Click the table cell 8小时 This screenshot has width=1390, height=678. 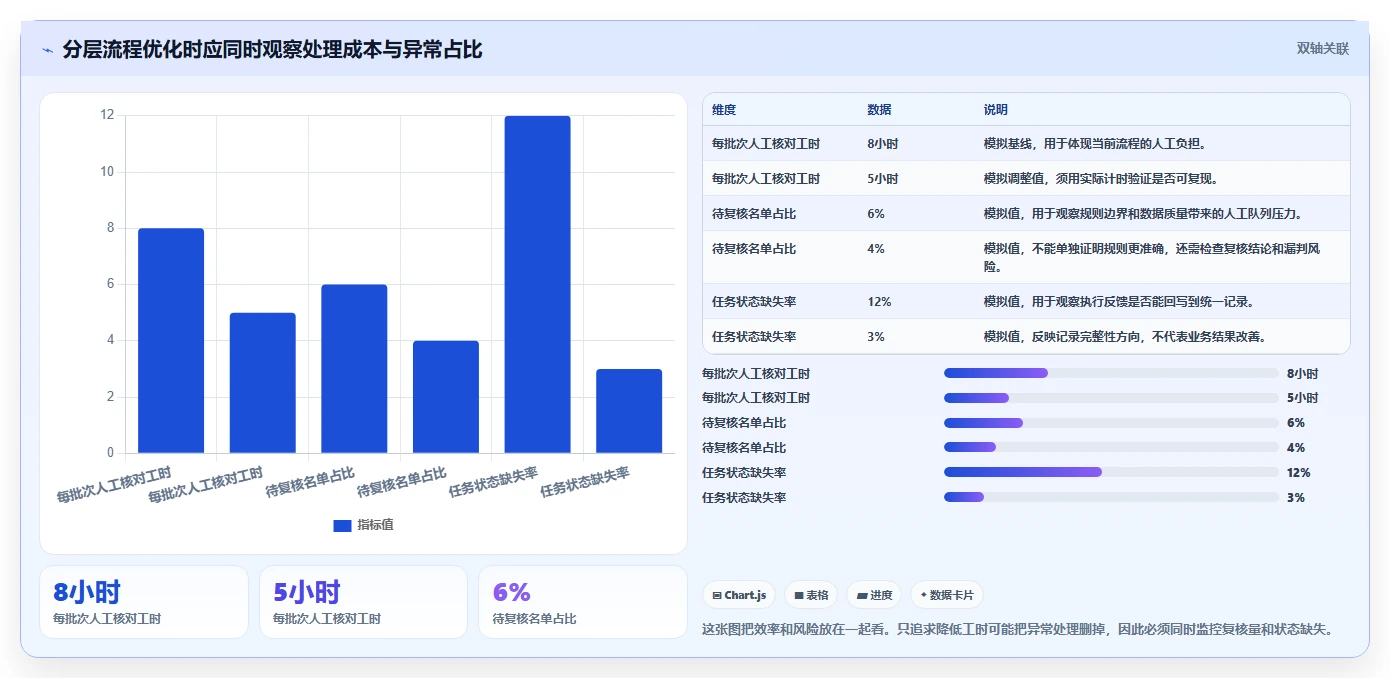[883, 144]
